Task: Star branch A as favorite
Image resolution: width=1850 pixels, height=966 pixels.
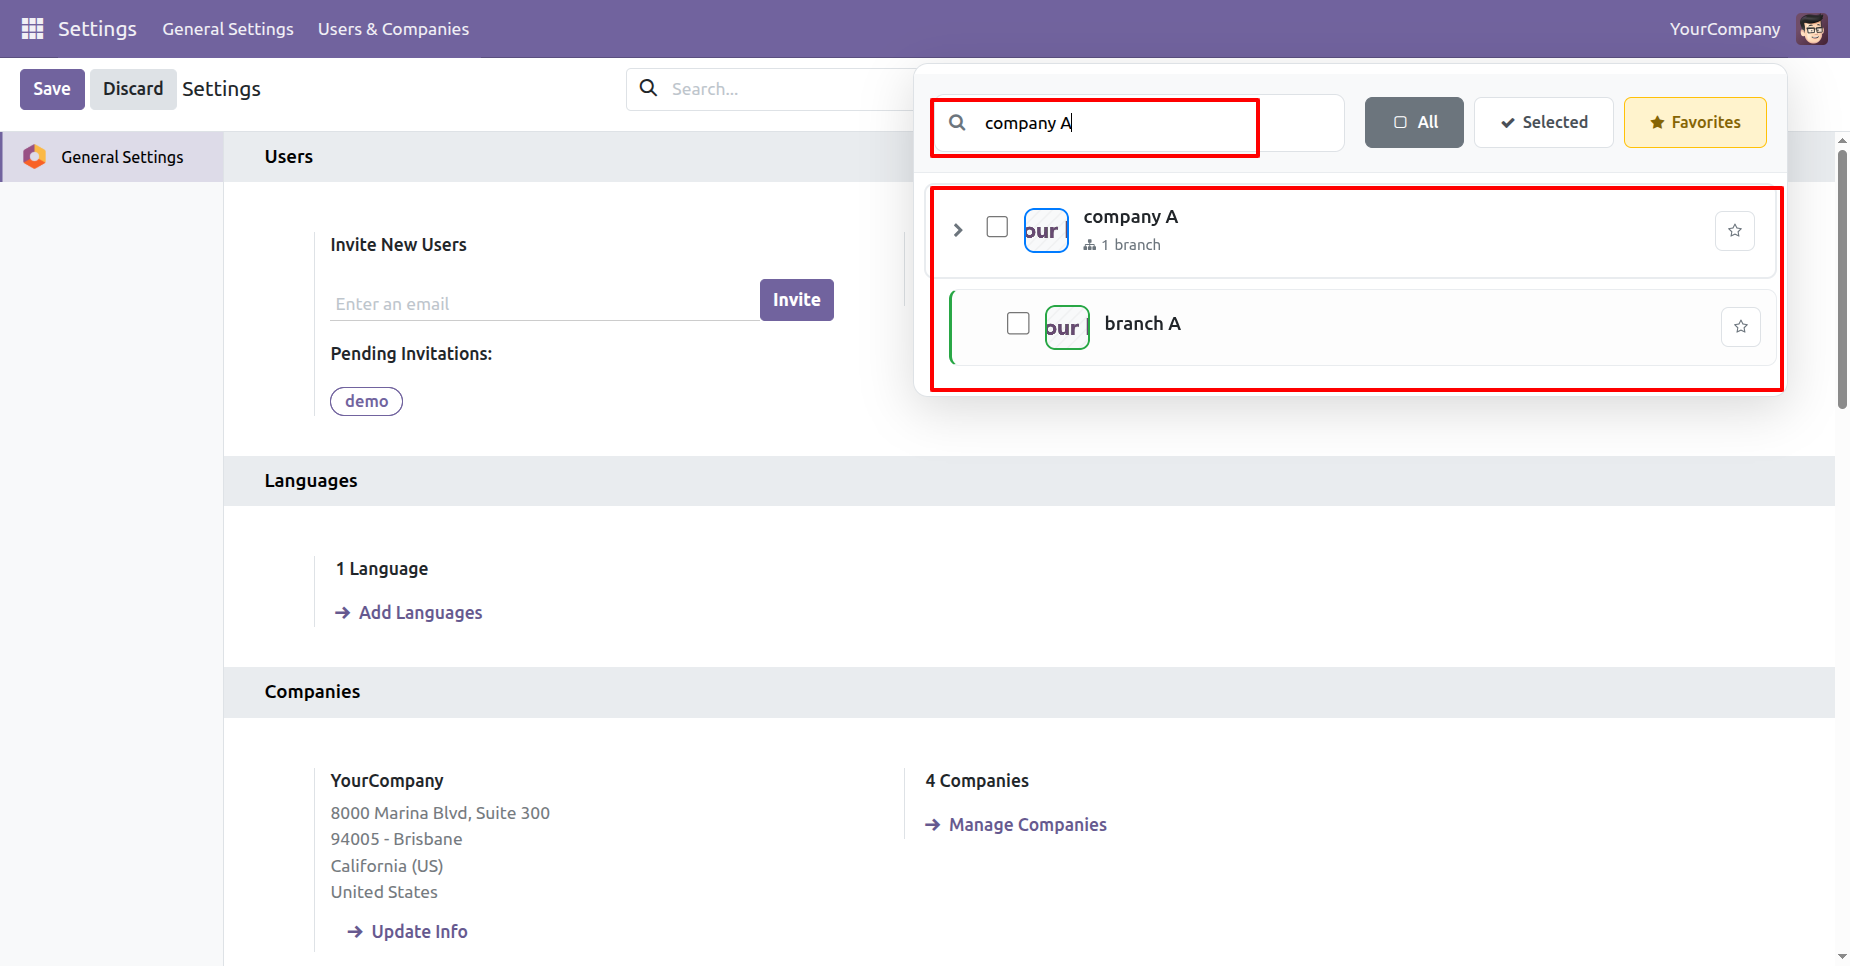Action: [1741, 327]
